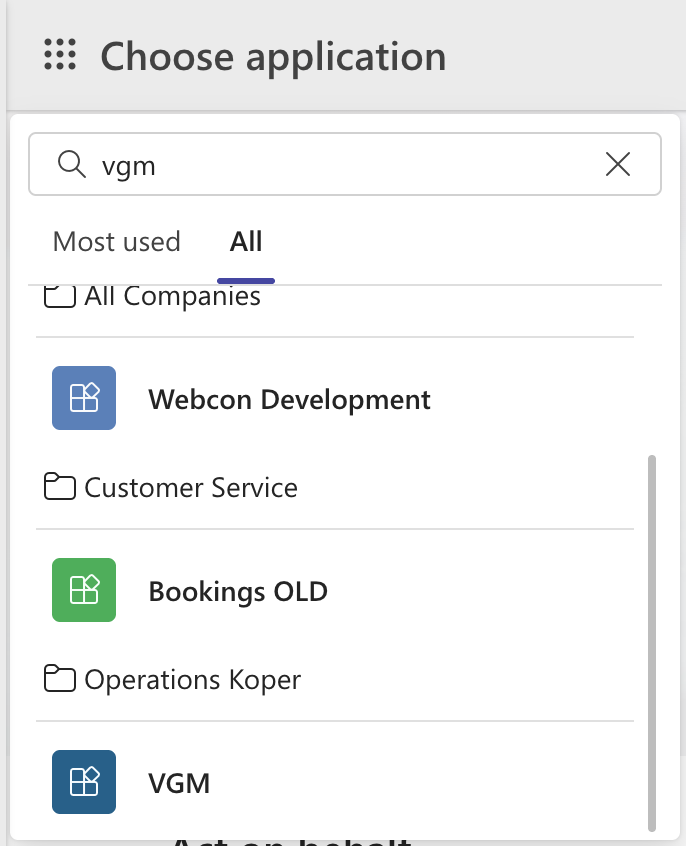
Task: Click the All Companies folder icon
Action: click(60, 297)
